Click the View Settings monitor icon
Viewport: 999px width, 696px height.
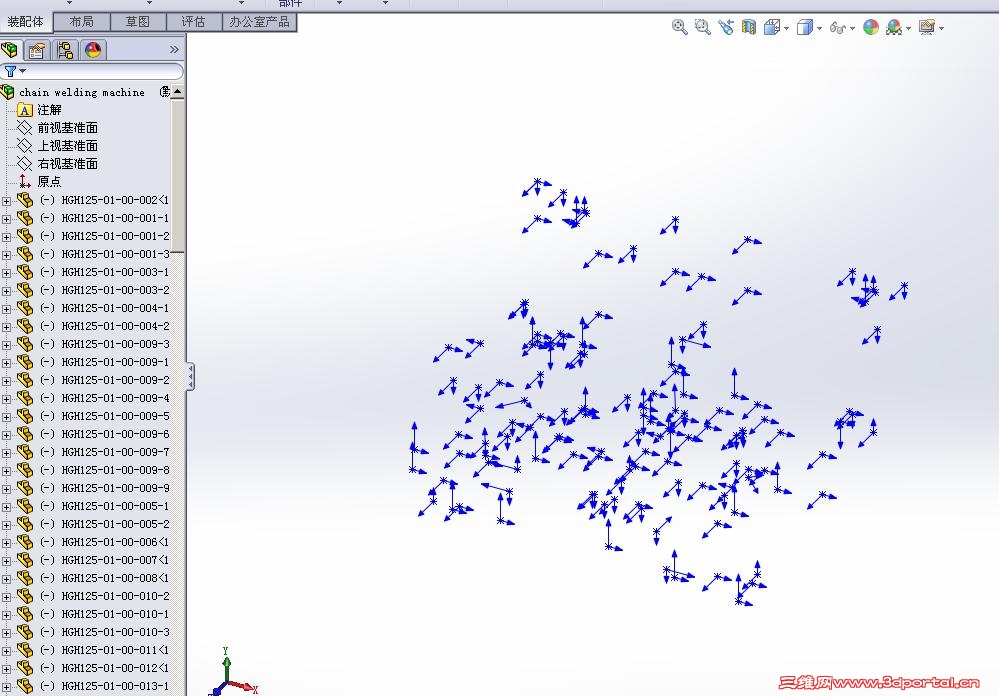pyautogui.click(x=926, y=27)
